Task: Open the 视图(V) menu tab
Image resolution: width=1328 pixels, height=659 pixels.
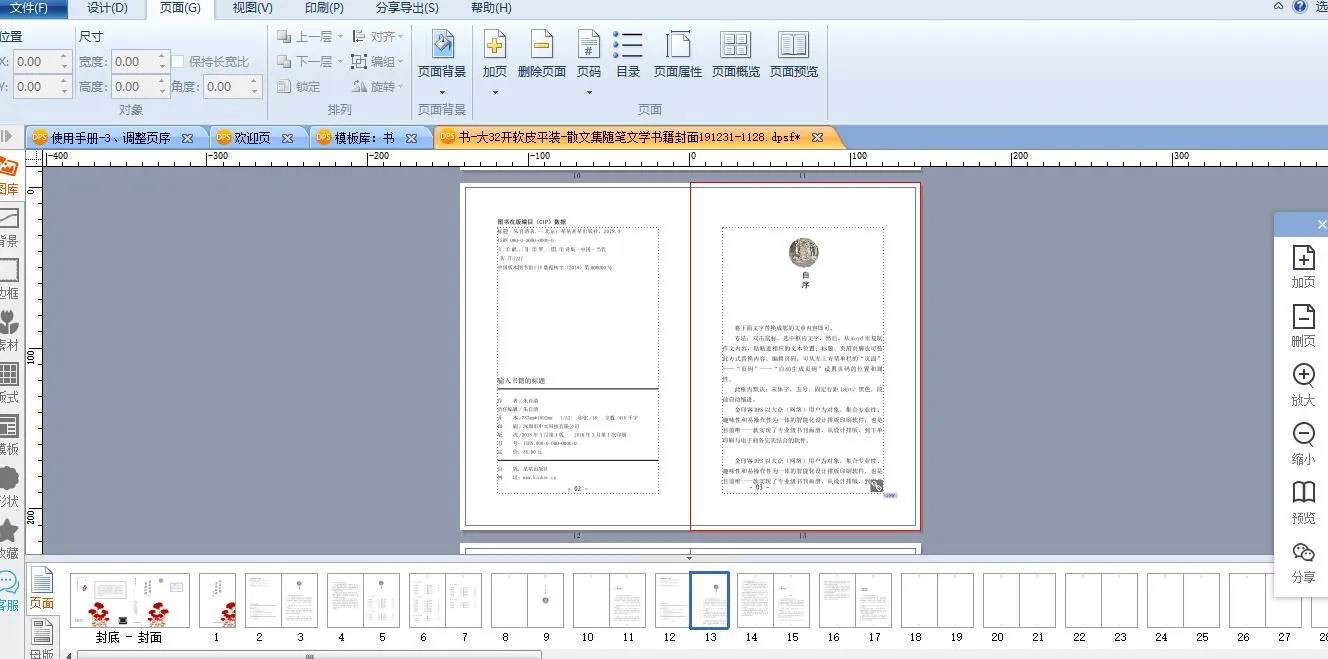Action: (x=252, y=8)
